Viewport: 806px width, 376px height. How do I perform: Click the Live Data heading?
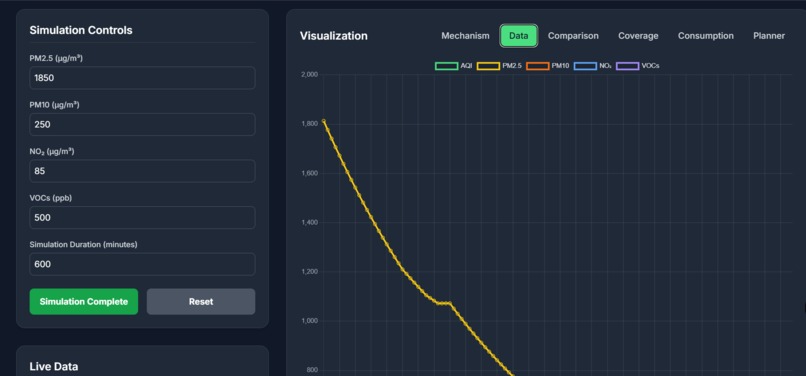pyautogui.click(x=54, y=367)
